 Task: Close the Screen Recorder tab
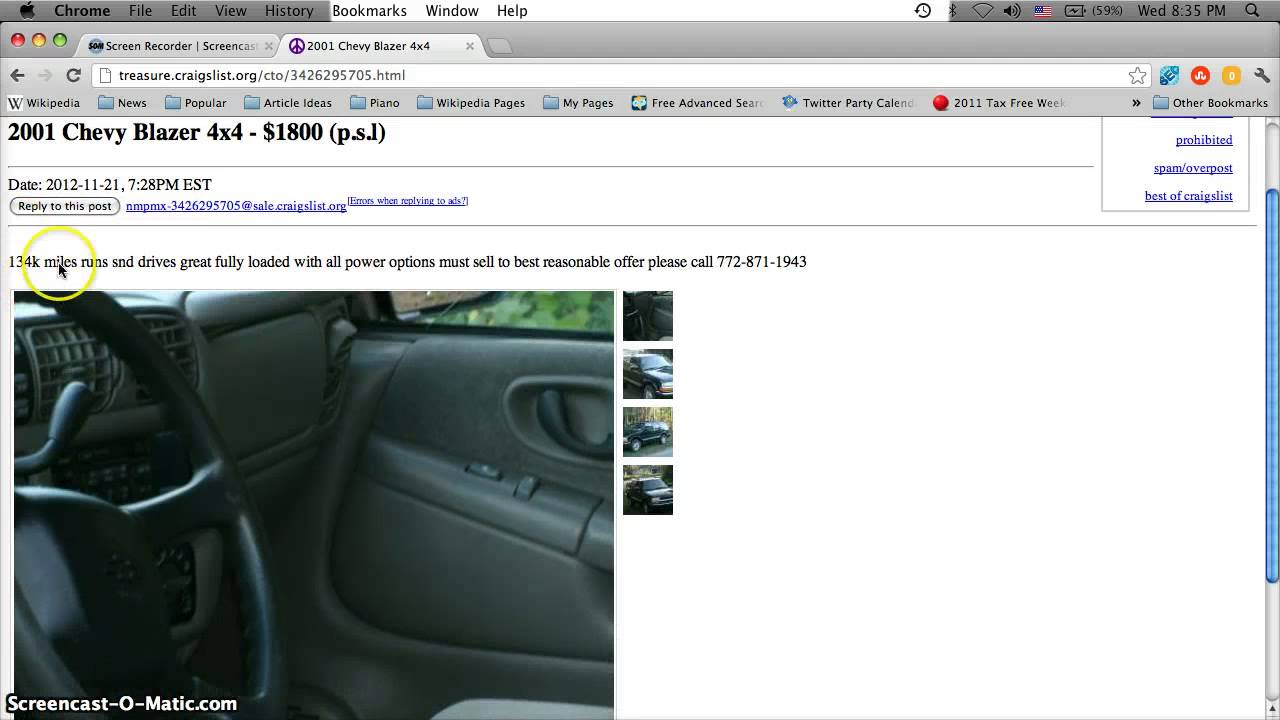click(268, 46)
